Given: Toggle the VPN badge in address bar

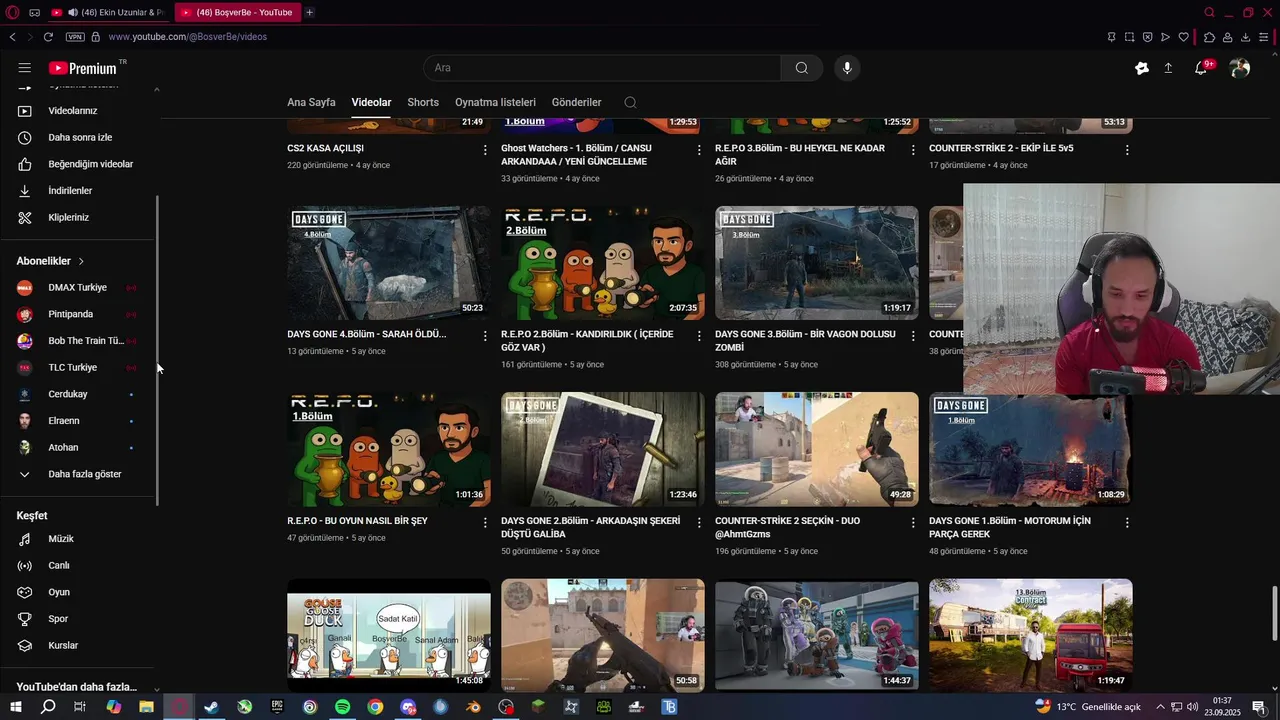Looking at the screenshot, I should point(75,37).
